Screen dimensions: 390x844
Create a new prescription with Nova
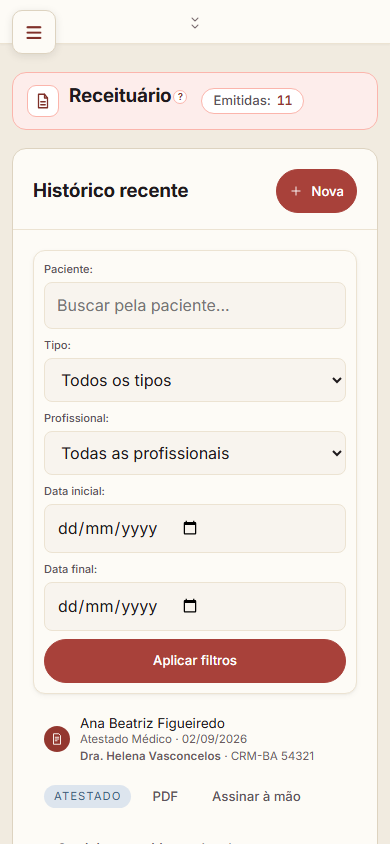click(x=316, y=191)
